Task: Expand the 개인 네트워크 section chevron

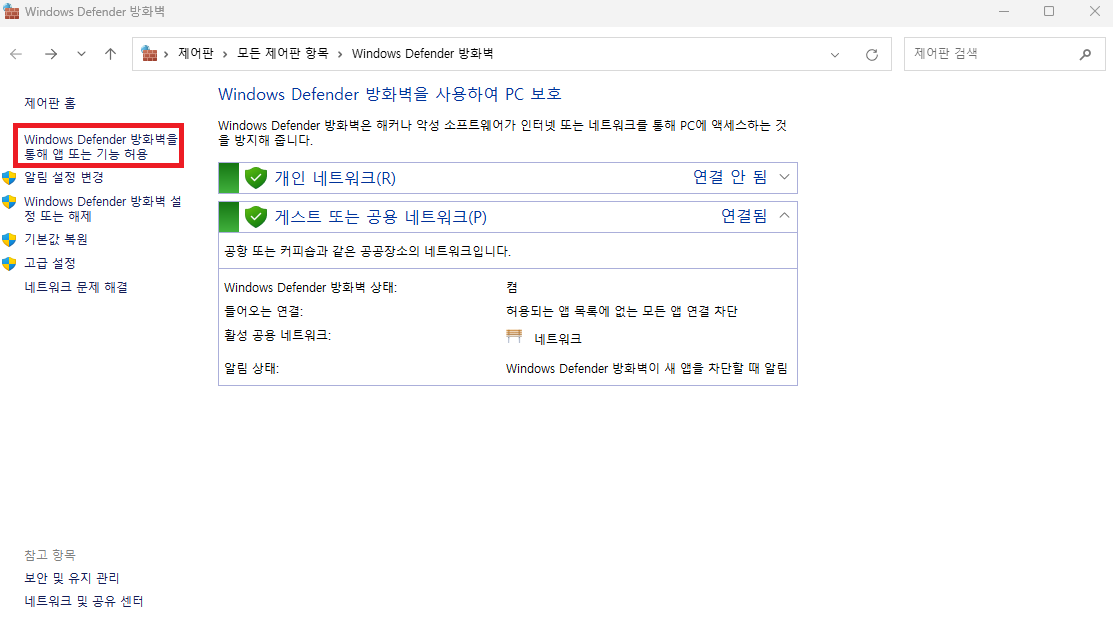Action: point(784,177)
